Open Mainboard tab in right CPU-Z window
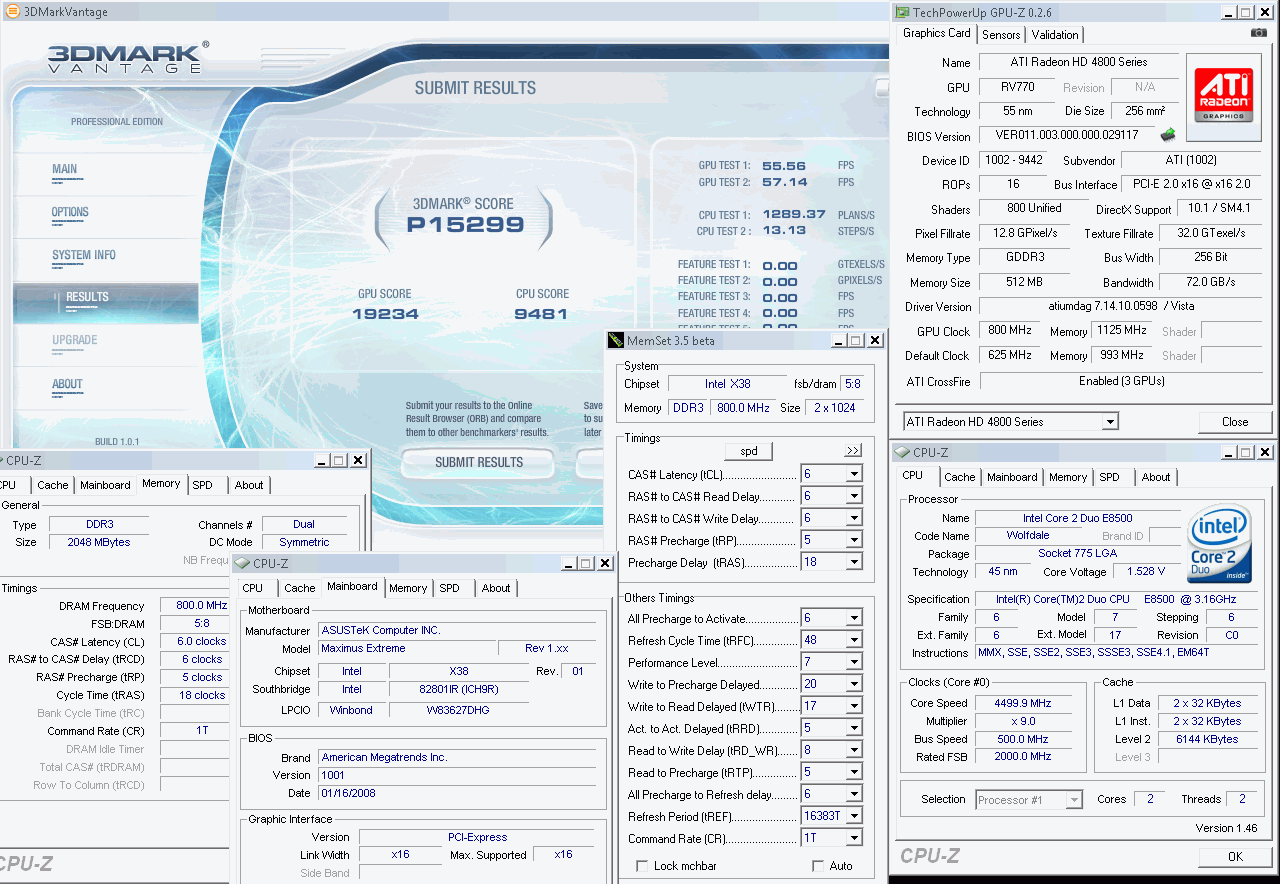 (1012, 477)
